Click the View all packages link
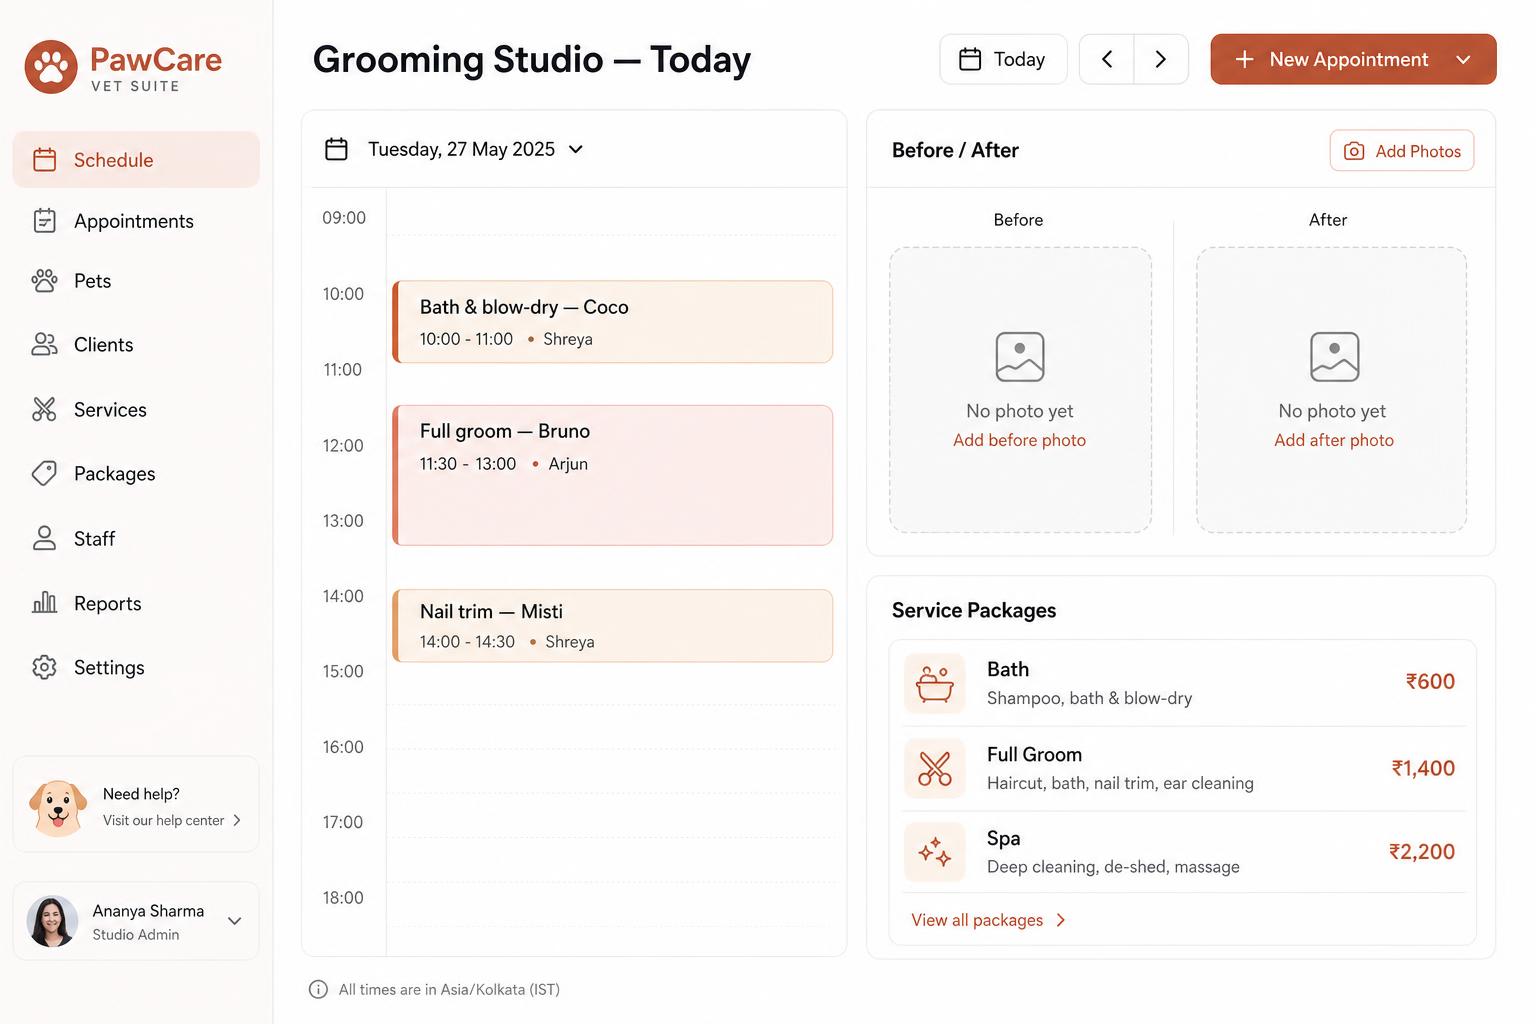Screen dimensions: 1536x1024 pyautogui.click(x=977, y=920)
